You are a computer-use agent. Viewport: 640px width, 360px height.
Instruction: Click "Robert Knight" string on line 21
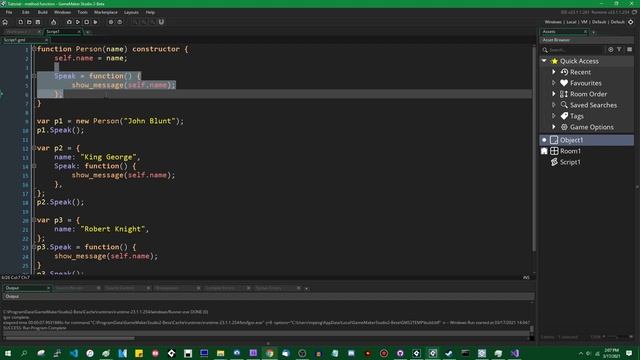click(x=113, y=229)
